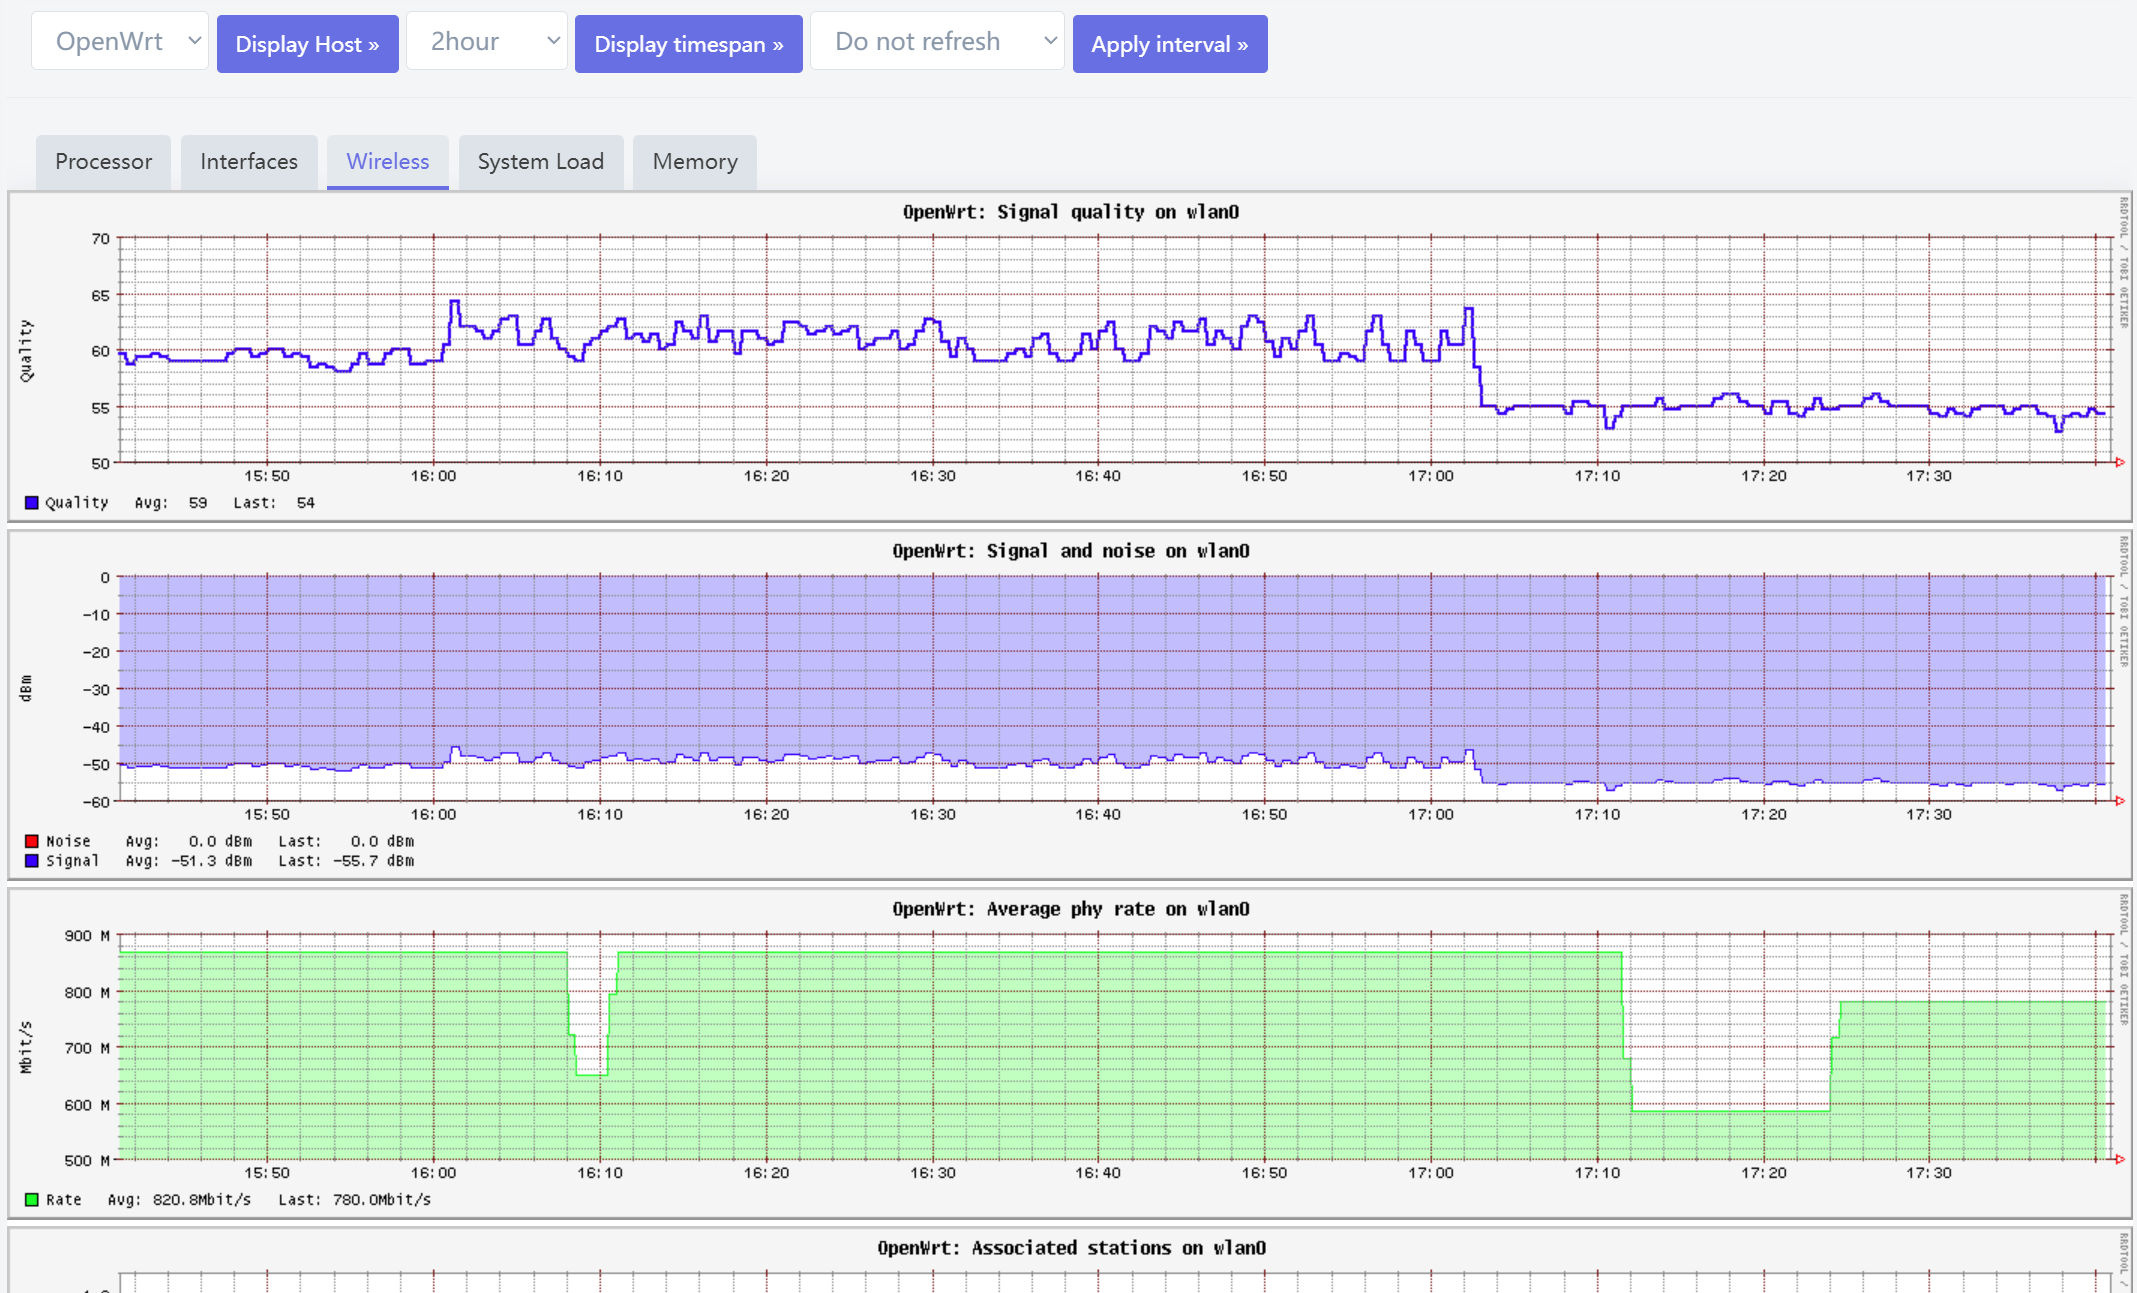Screen dimensions: 2137x1293
Task: Click the blue Quality legend swatch
Action: coord(30,502)
